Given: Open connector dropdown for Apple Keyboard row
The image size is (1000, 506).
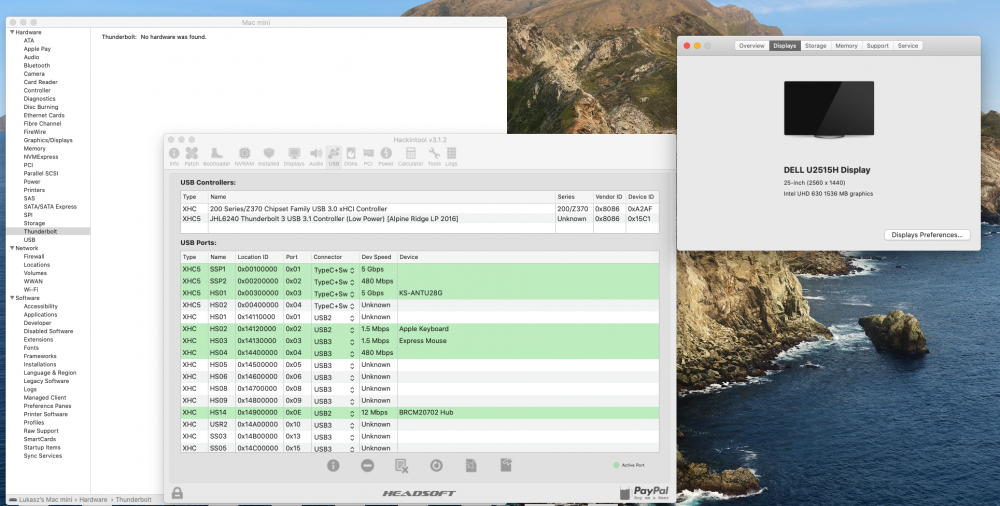Looking at the screenshot, I should pos(334,329).
